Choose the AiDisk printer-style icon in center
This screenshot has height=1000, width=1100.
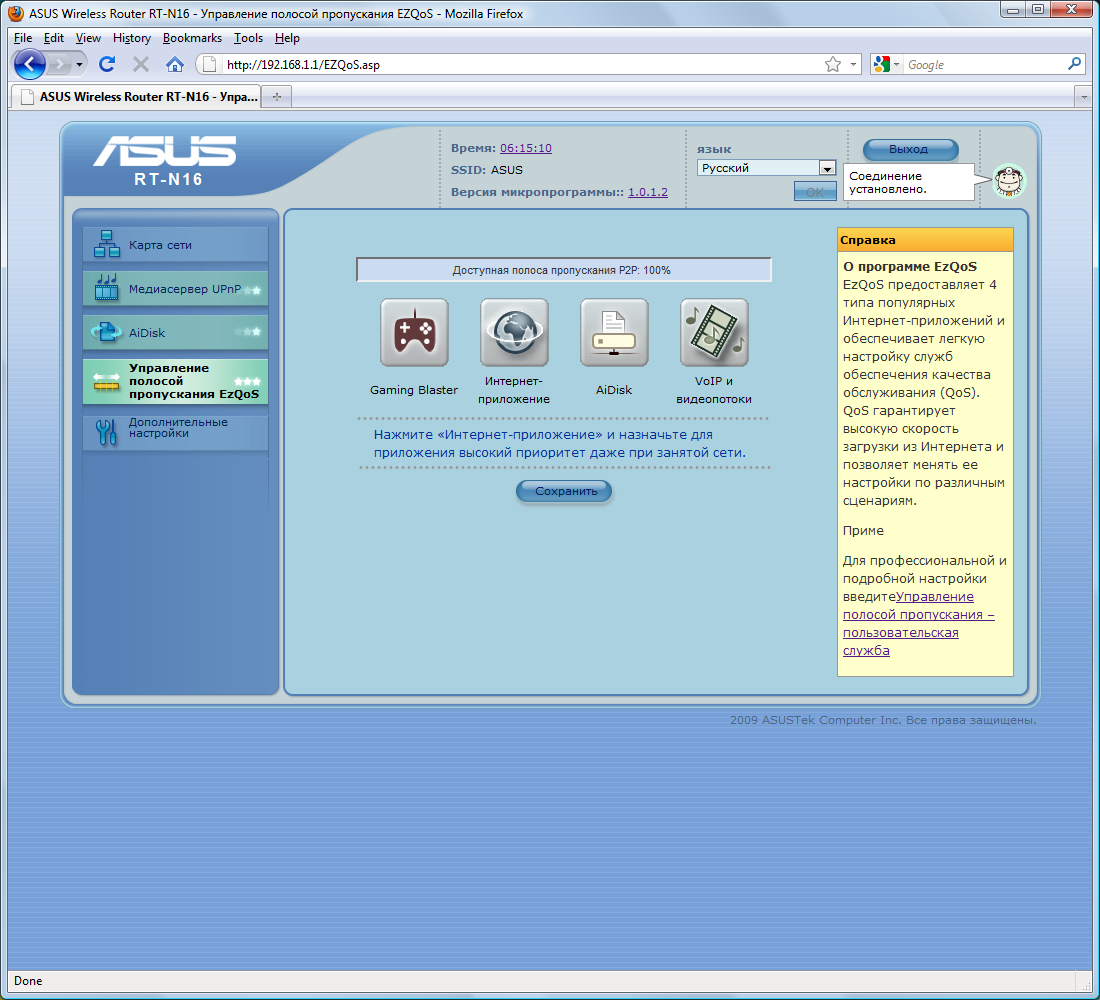click(x=614, y=333)
